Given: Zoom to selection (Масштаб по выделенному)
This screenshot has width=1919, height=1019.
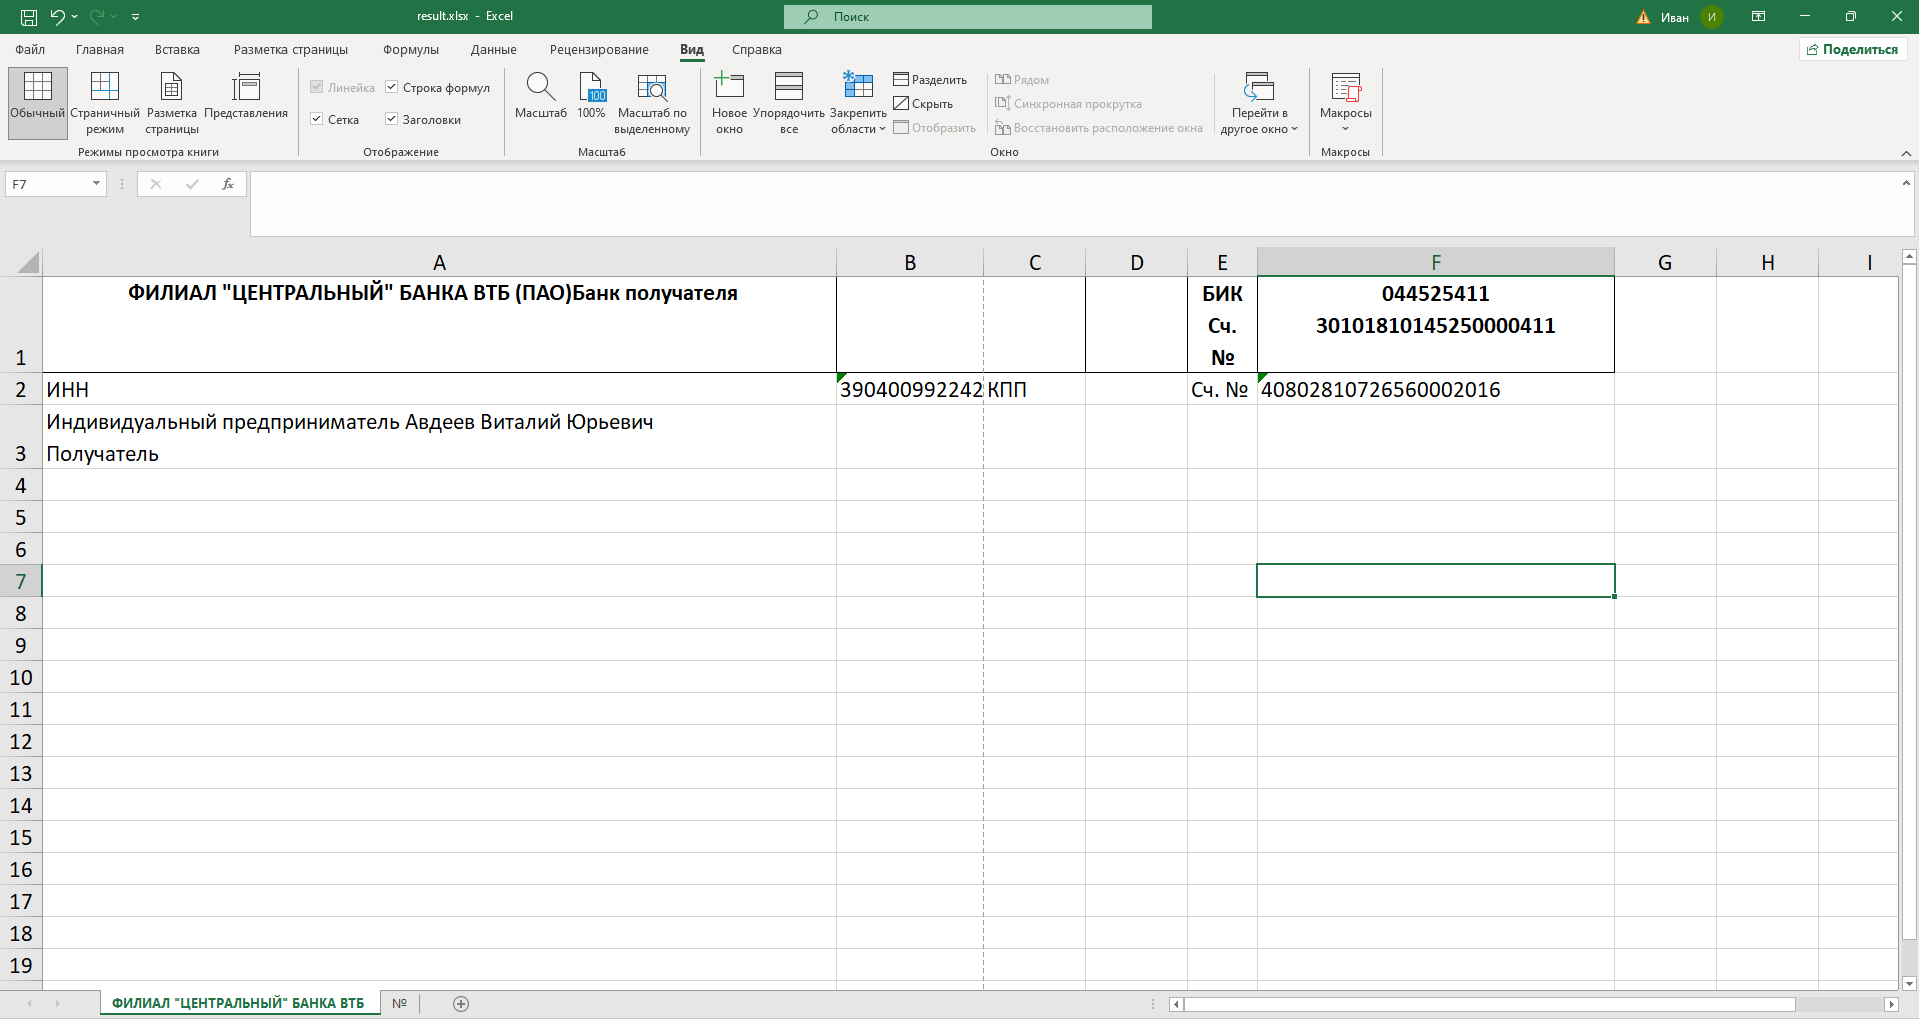Looking at the screenshot, I should coord(652,103).
